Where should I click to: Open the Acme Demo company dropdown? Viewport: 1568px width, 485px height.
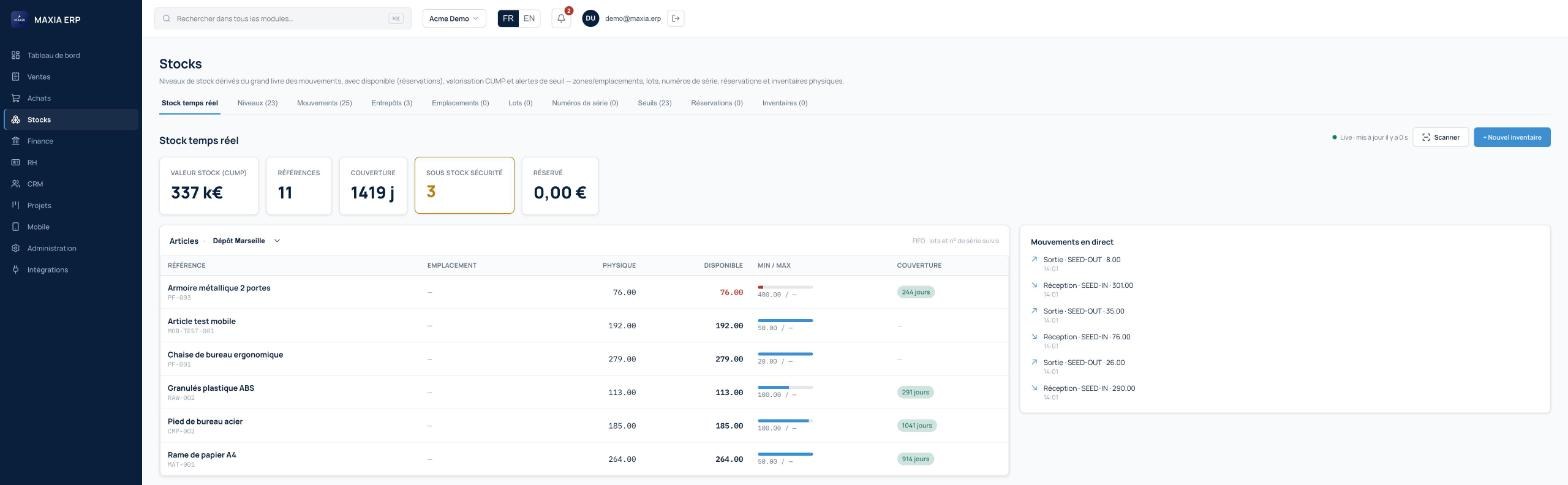454,18
